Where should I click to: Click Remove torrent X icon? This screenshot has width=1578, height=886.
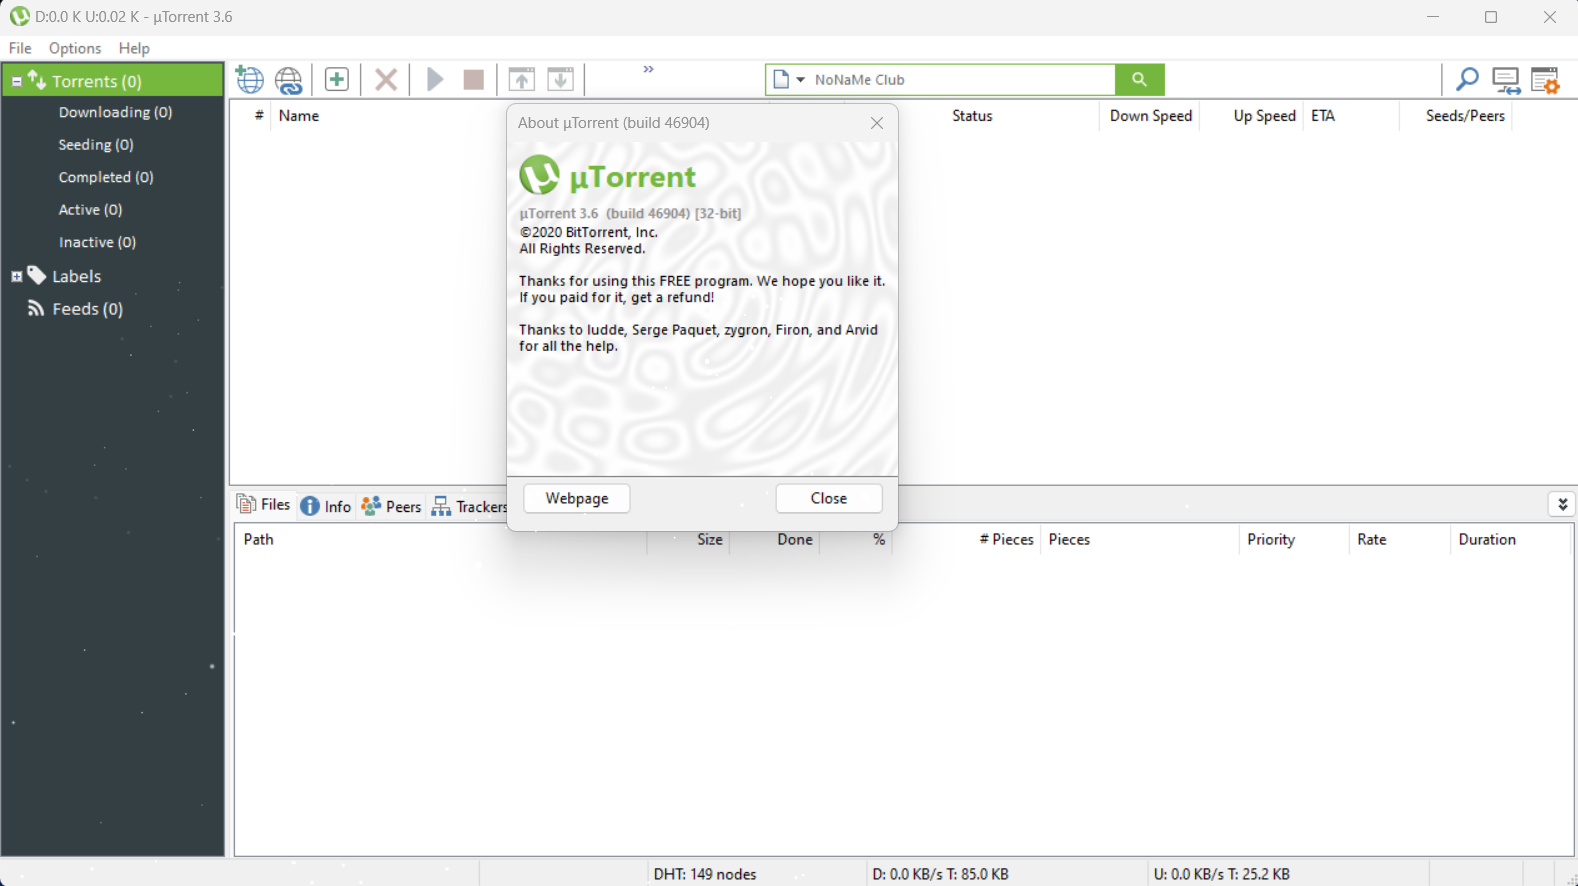click(386, 79)
